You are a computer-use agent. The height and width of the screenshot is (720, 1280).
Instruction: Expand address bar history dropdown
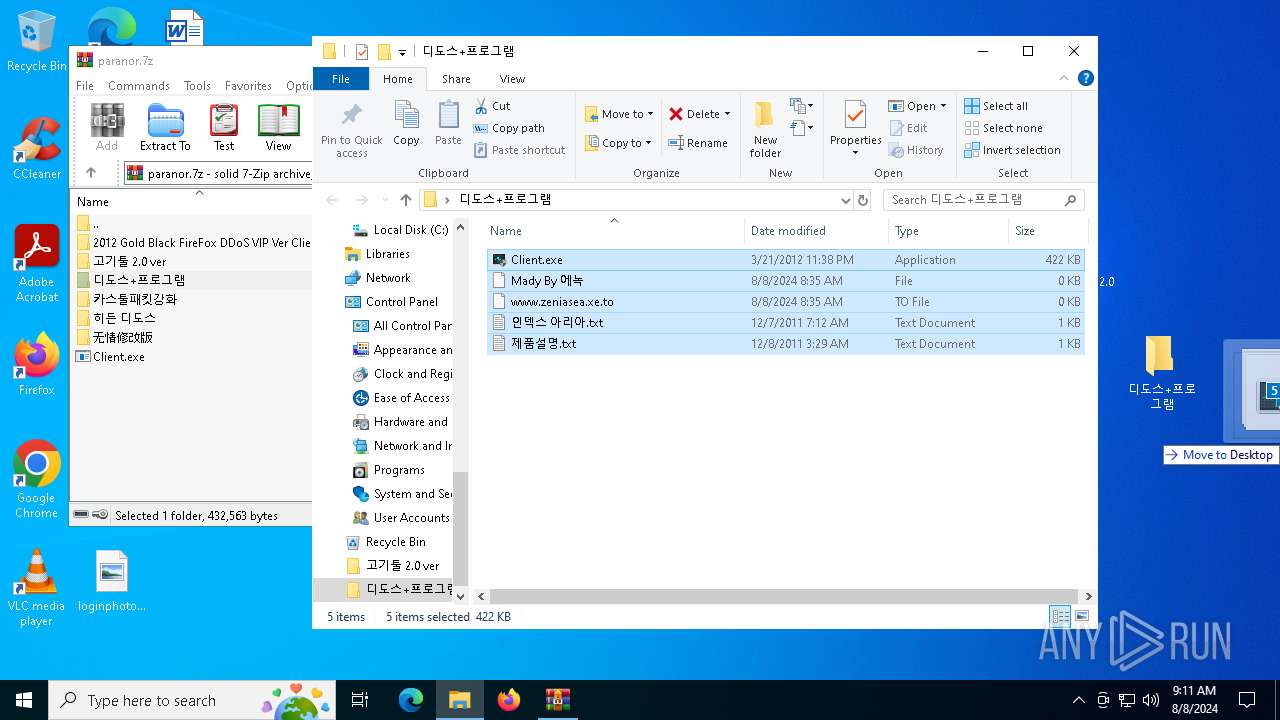846,200
